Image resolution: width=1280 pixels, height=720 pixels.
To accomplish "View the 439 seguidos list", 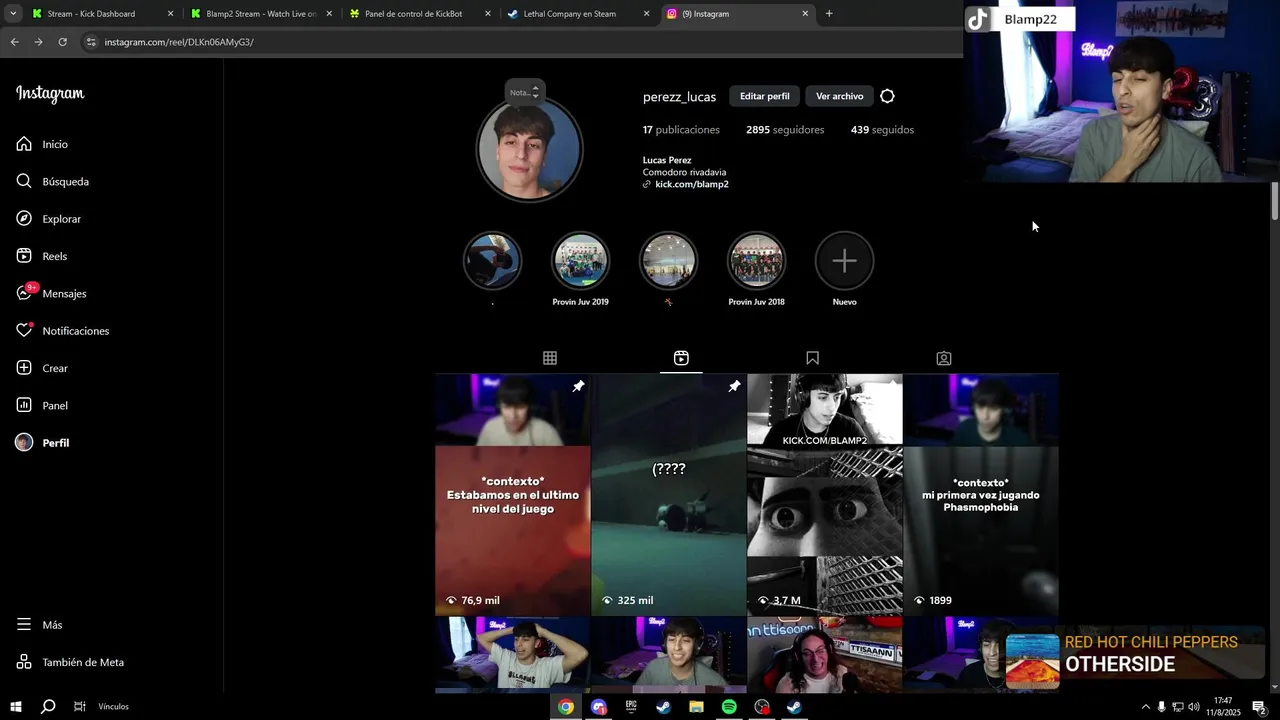I will pyautogui.click(x=882, y=130).
